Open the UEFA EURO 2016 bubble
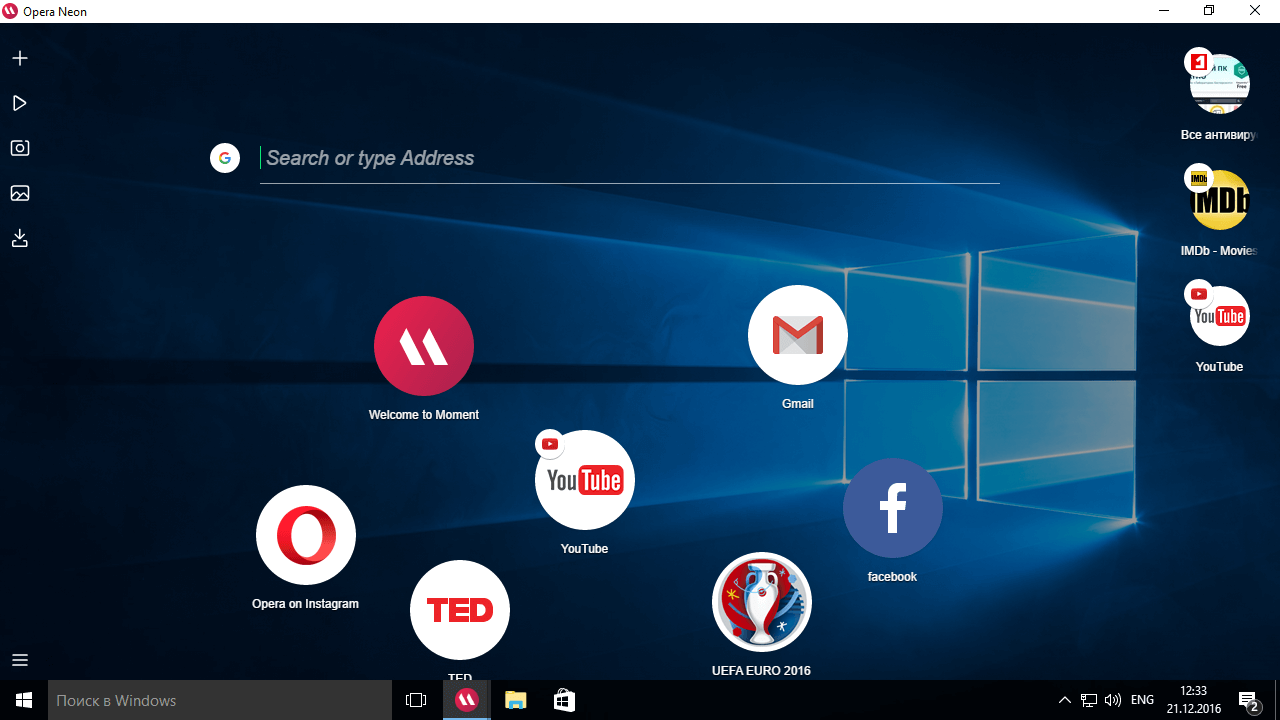The height and width of the screenshot is (720, 1280). (762, 602)
